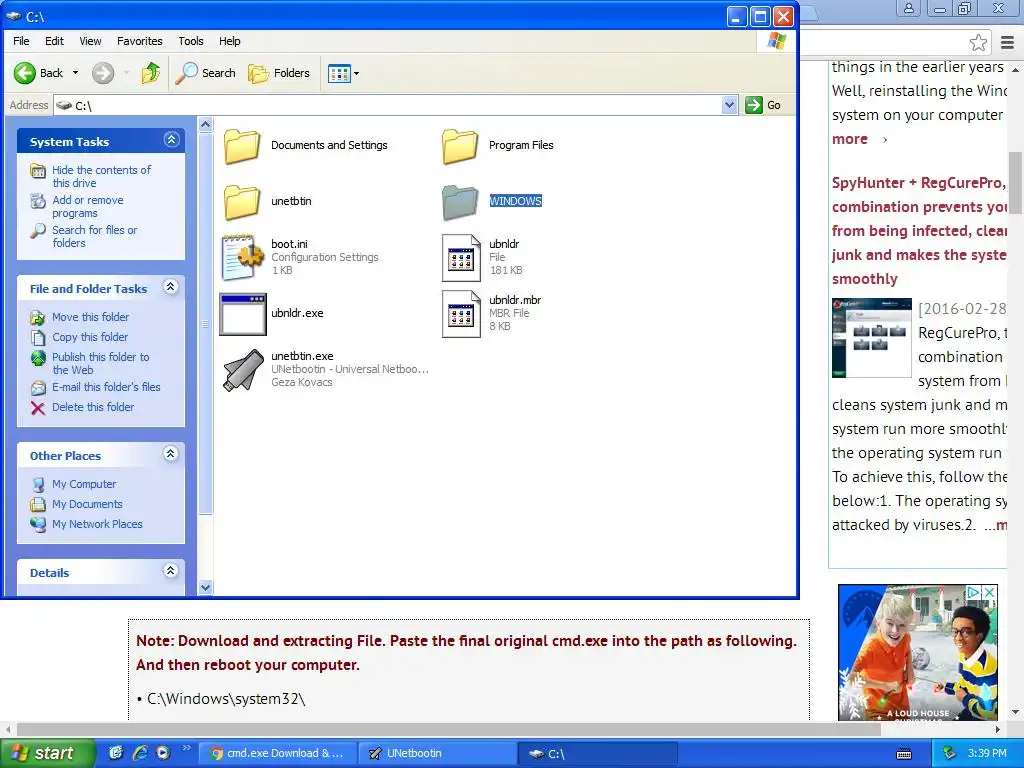Select the unetbtin folder icon
This screenshot has width=1024, height=768.
pyautogui.click(x=242, y=202)
